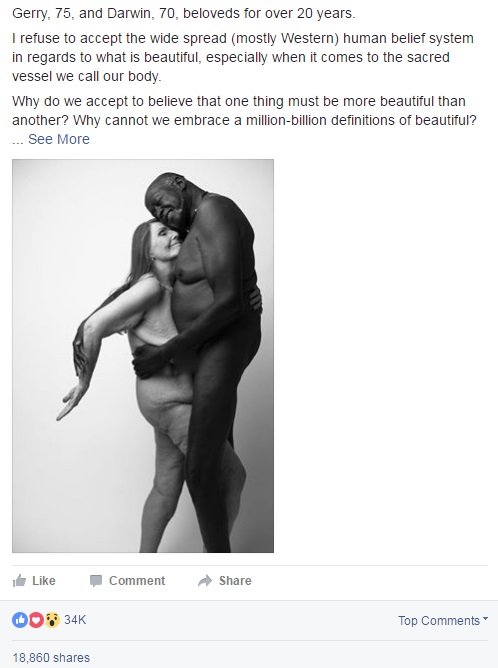Click the Like text label
Image resolution: width=498 pixels, height=668 pixels.
click(x=44, y=581)
